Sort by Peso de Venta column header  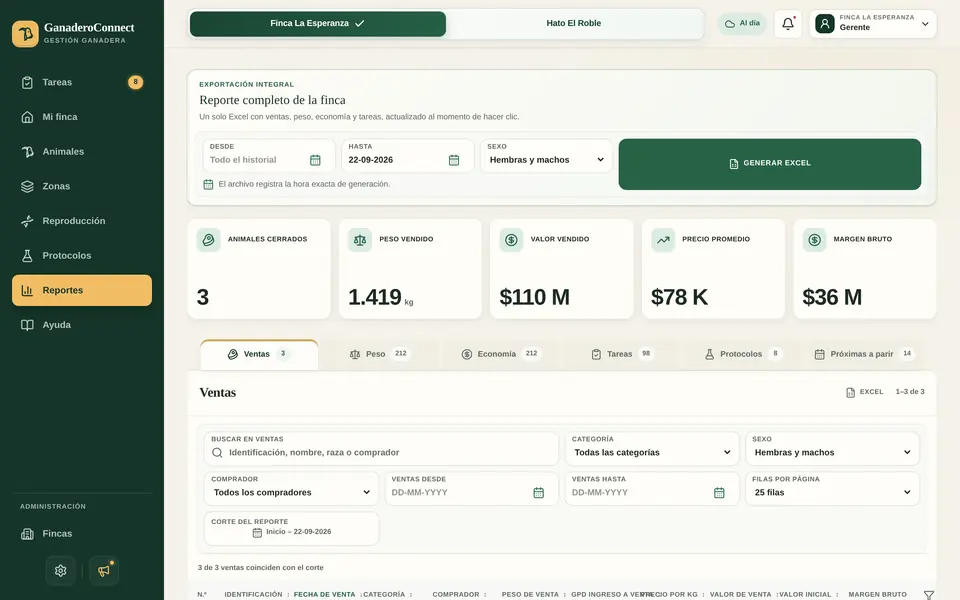530,594
